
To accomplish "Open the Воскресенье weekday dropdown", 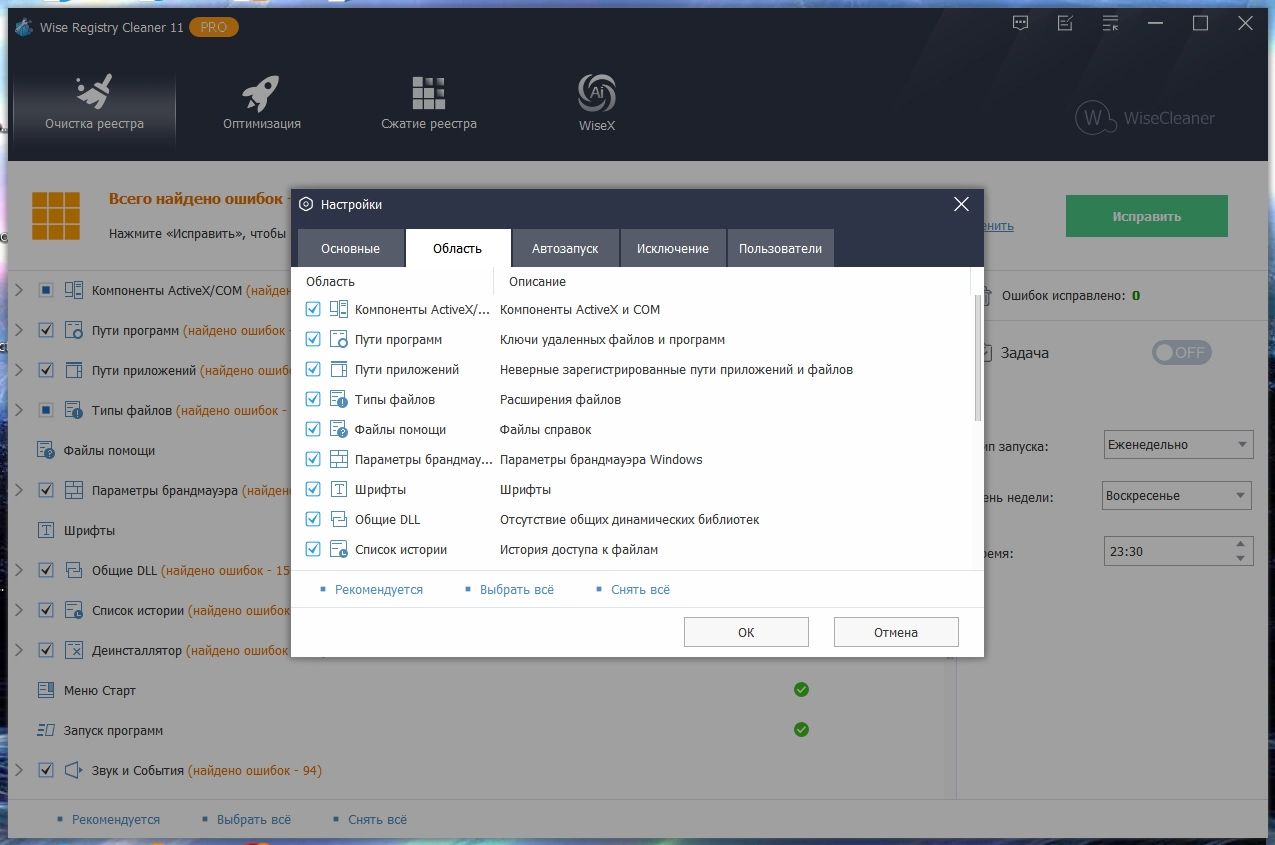I will (x=1178, y=495).
